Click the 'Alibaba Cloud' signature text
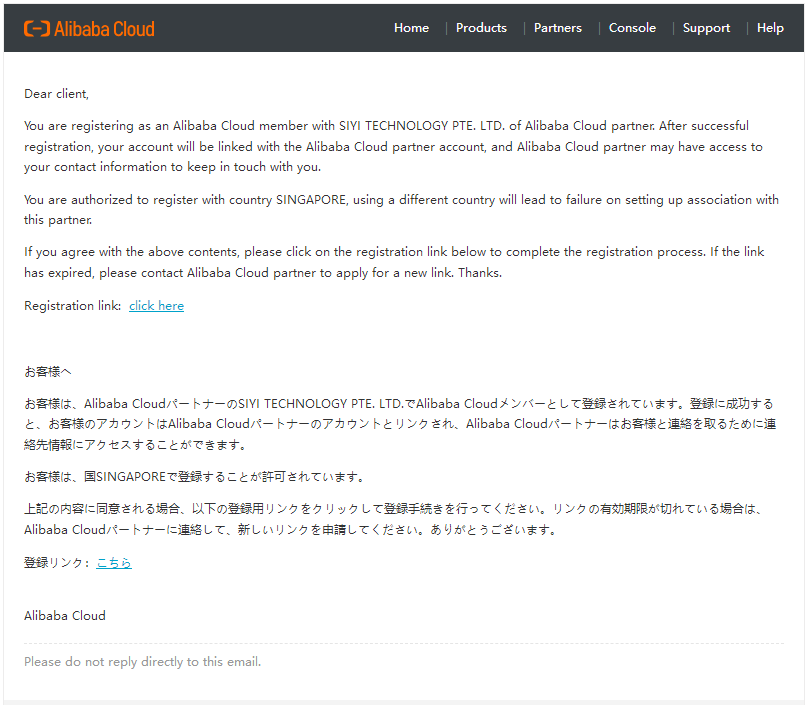Viewport: 809px width, 705px height. (x=65, y=616)
